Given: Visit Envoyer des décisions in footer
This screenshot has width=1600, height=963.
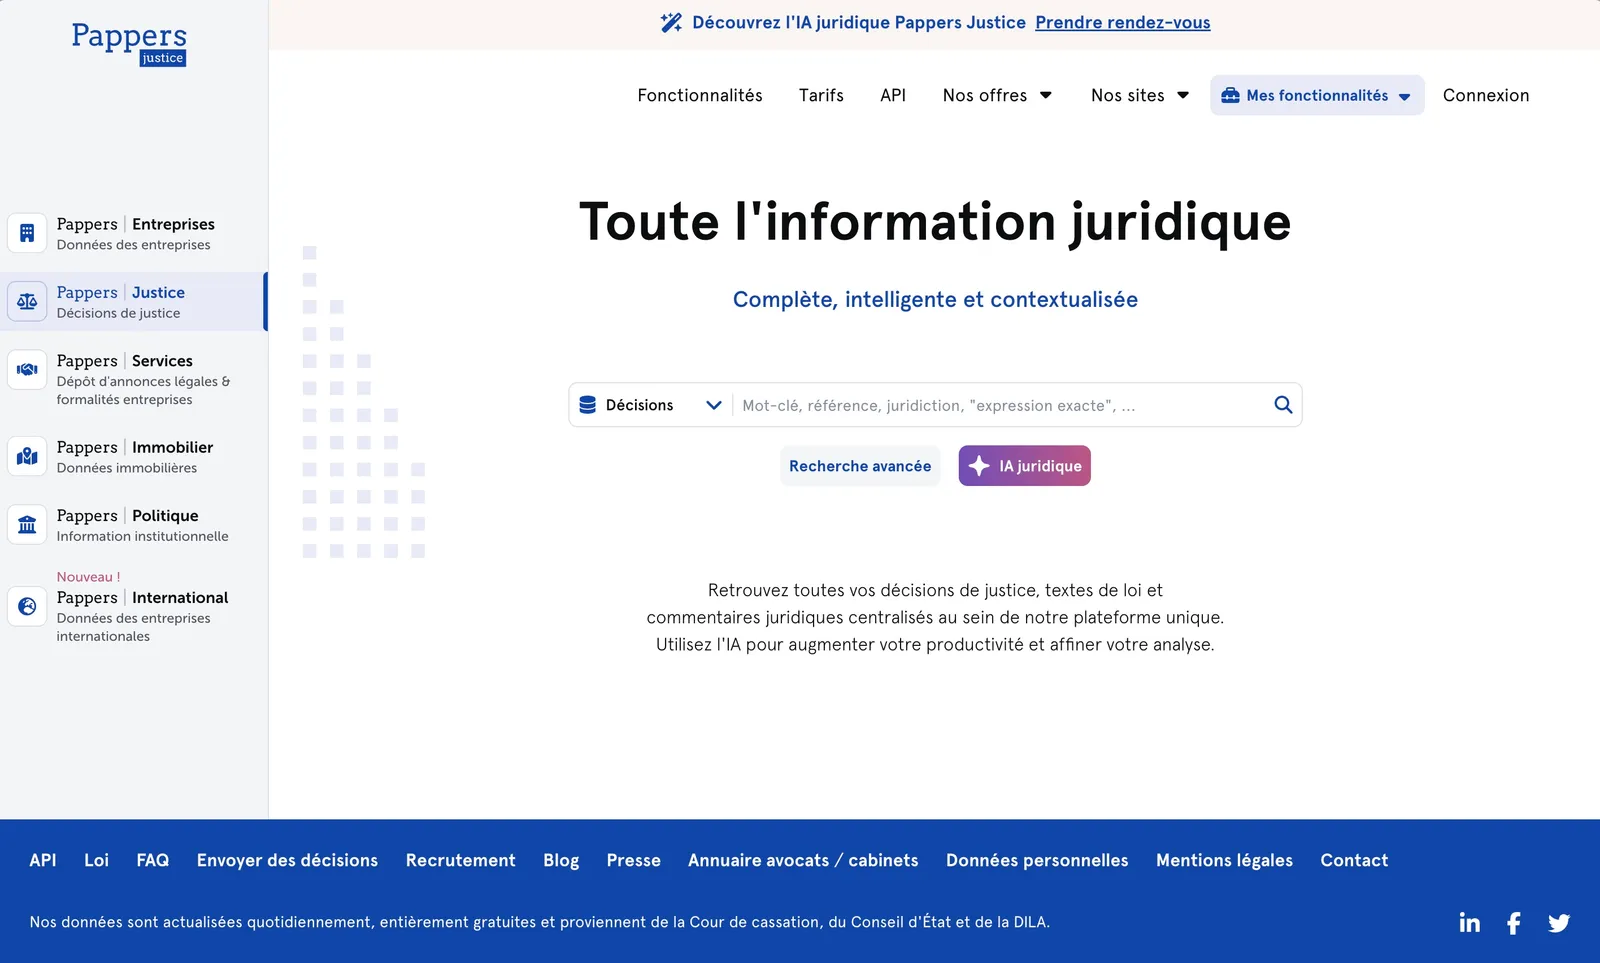Looking at the screenshot, I should click(287, 860).
